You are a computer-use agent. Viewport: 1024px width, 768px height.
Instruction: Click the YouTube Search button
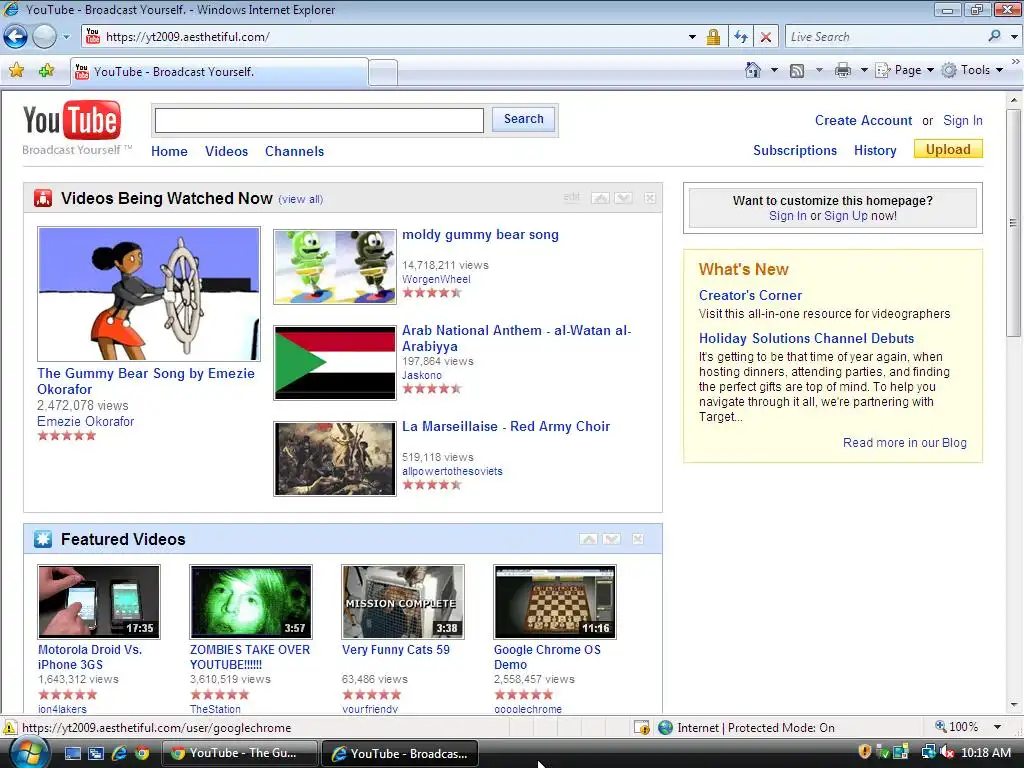(x=524, y=119)
